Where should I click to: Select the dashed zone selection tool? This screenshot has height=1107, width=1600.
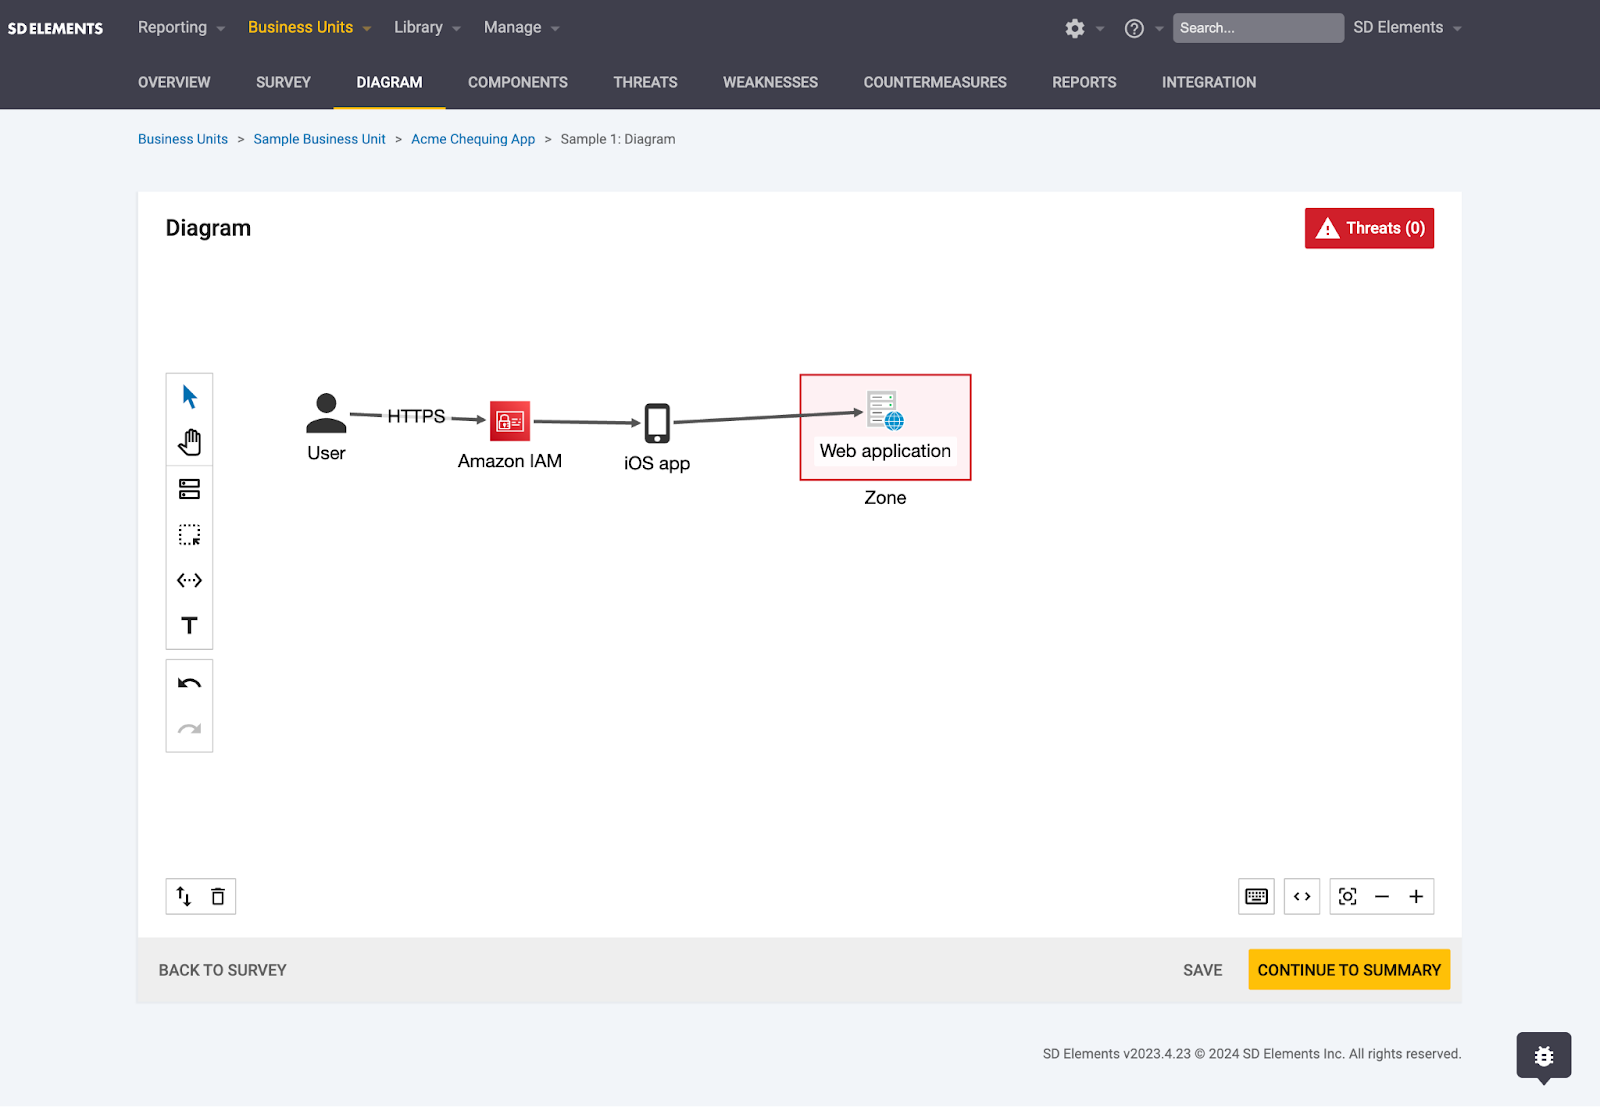[189, 535]
